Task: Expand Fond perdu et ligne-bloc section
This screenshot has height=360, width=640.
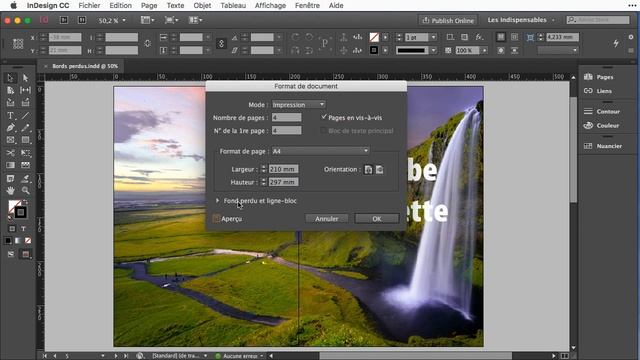Action: click(x=218, y=200)
